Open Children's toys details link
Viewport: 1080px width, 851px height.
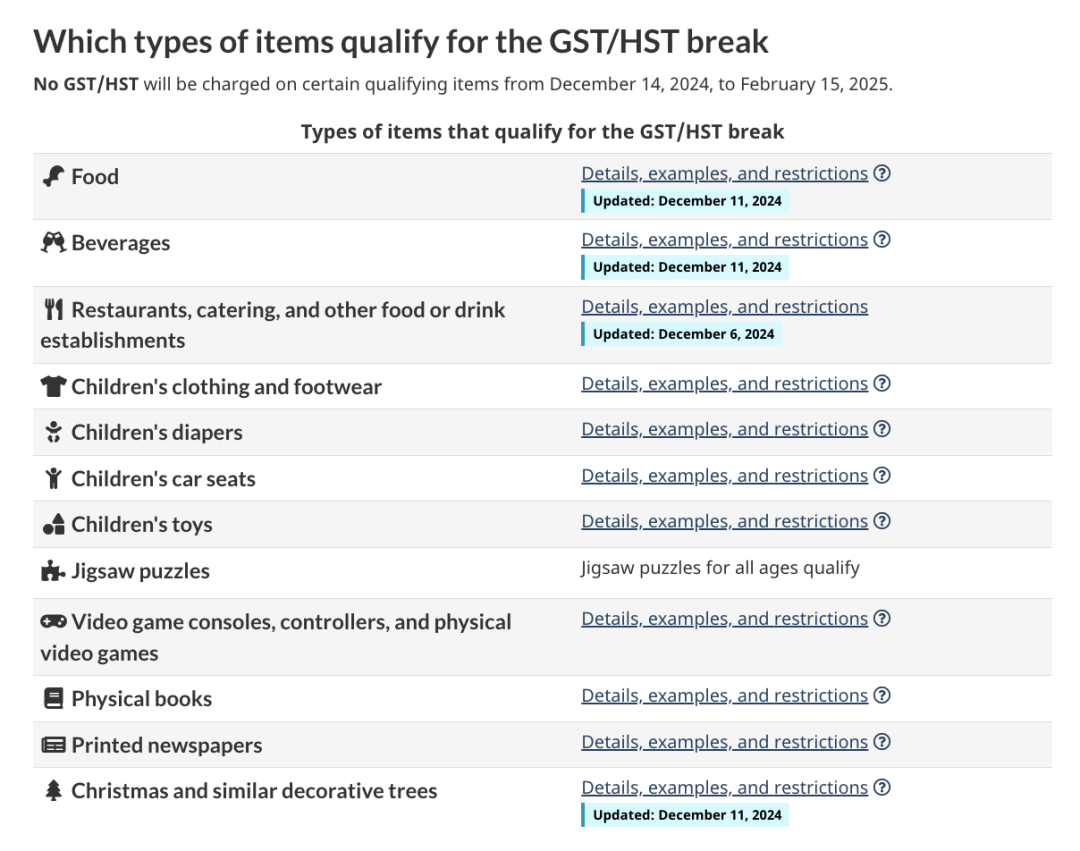pos(724,521)
